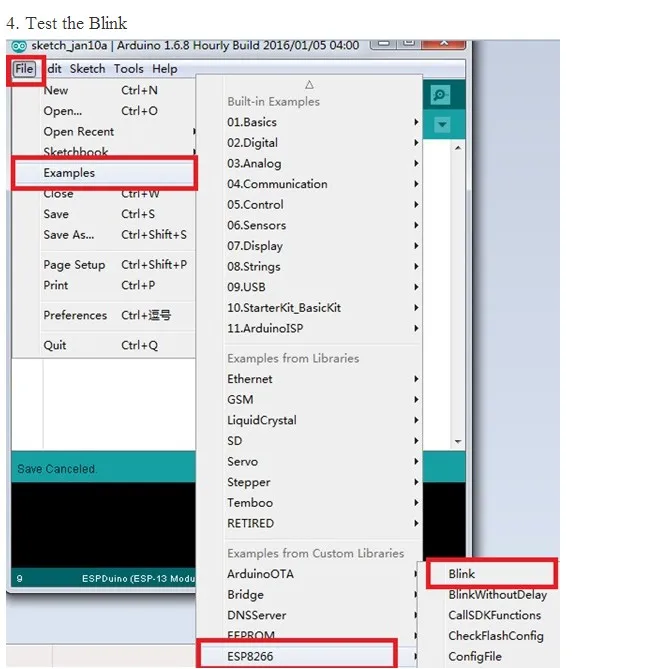The width and height of the screenshot is (672, 669).
Task: Select the Examples menu entry
Action: pyautogui.click(x=105, y=173)
